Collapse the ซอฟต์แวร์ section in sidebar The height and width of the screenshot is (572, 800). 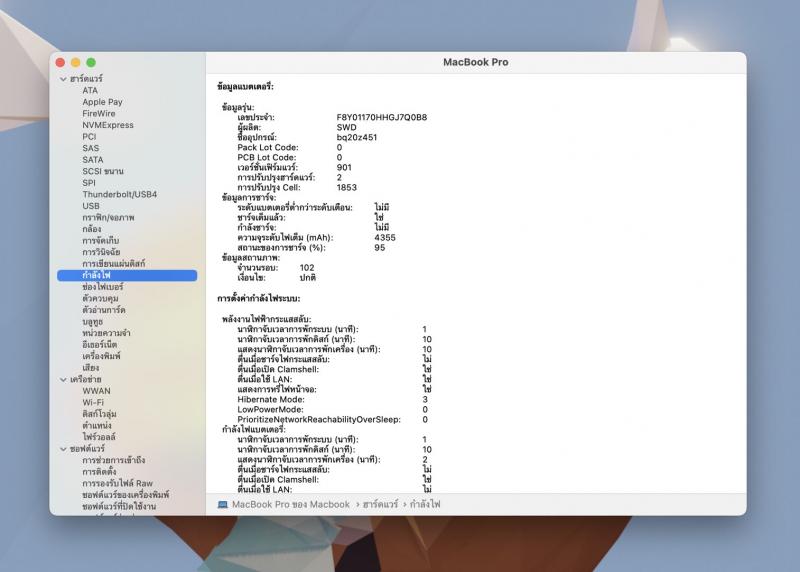tap(63, 449)
